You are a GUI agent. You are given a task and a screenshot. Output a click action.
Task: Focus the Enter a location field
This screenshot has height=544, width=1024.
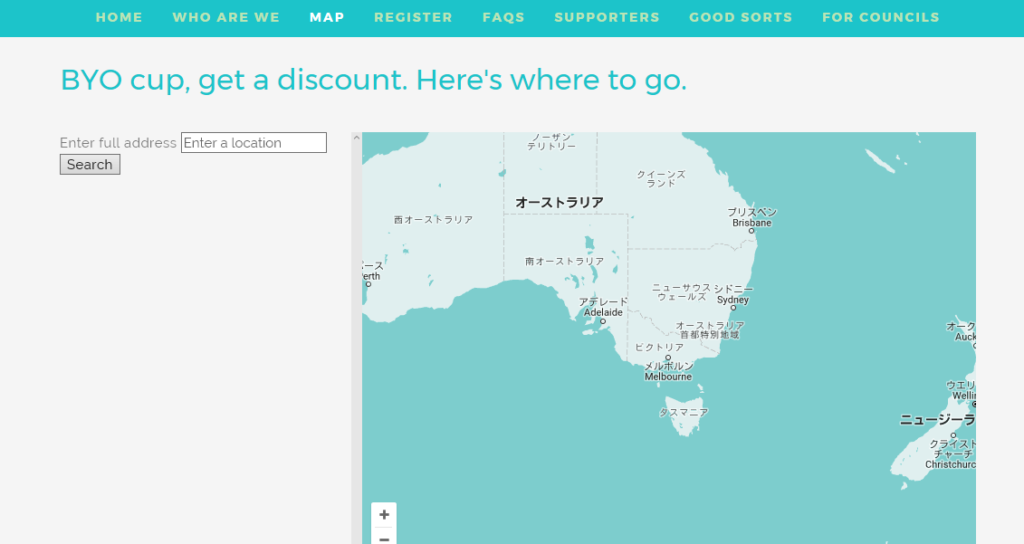tap(254, 143)
